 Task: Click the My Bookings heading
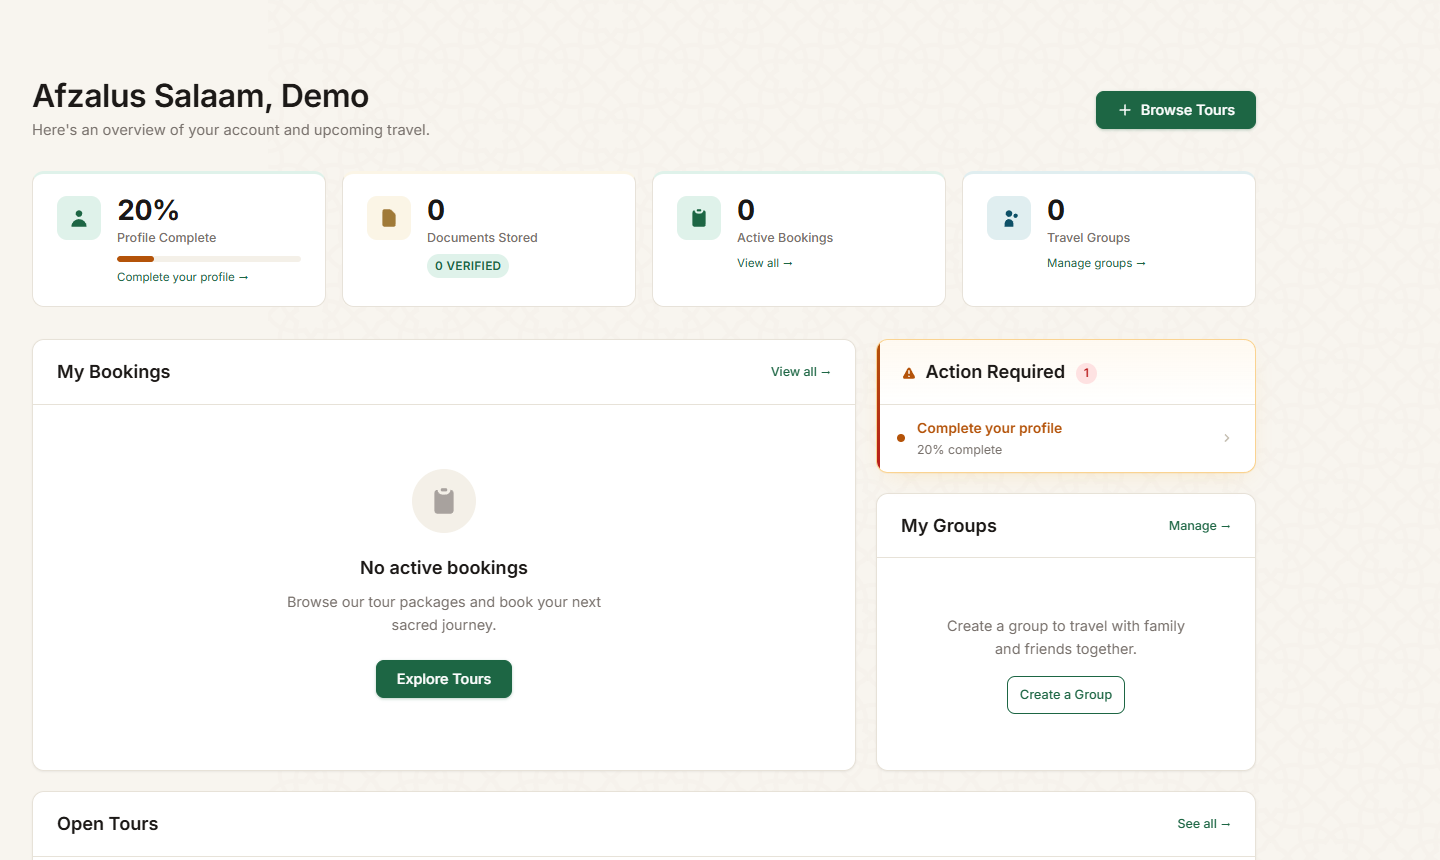click(x=114, y=372)
